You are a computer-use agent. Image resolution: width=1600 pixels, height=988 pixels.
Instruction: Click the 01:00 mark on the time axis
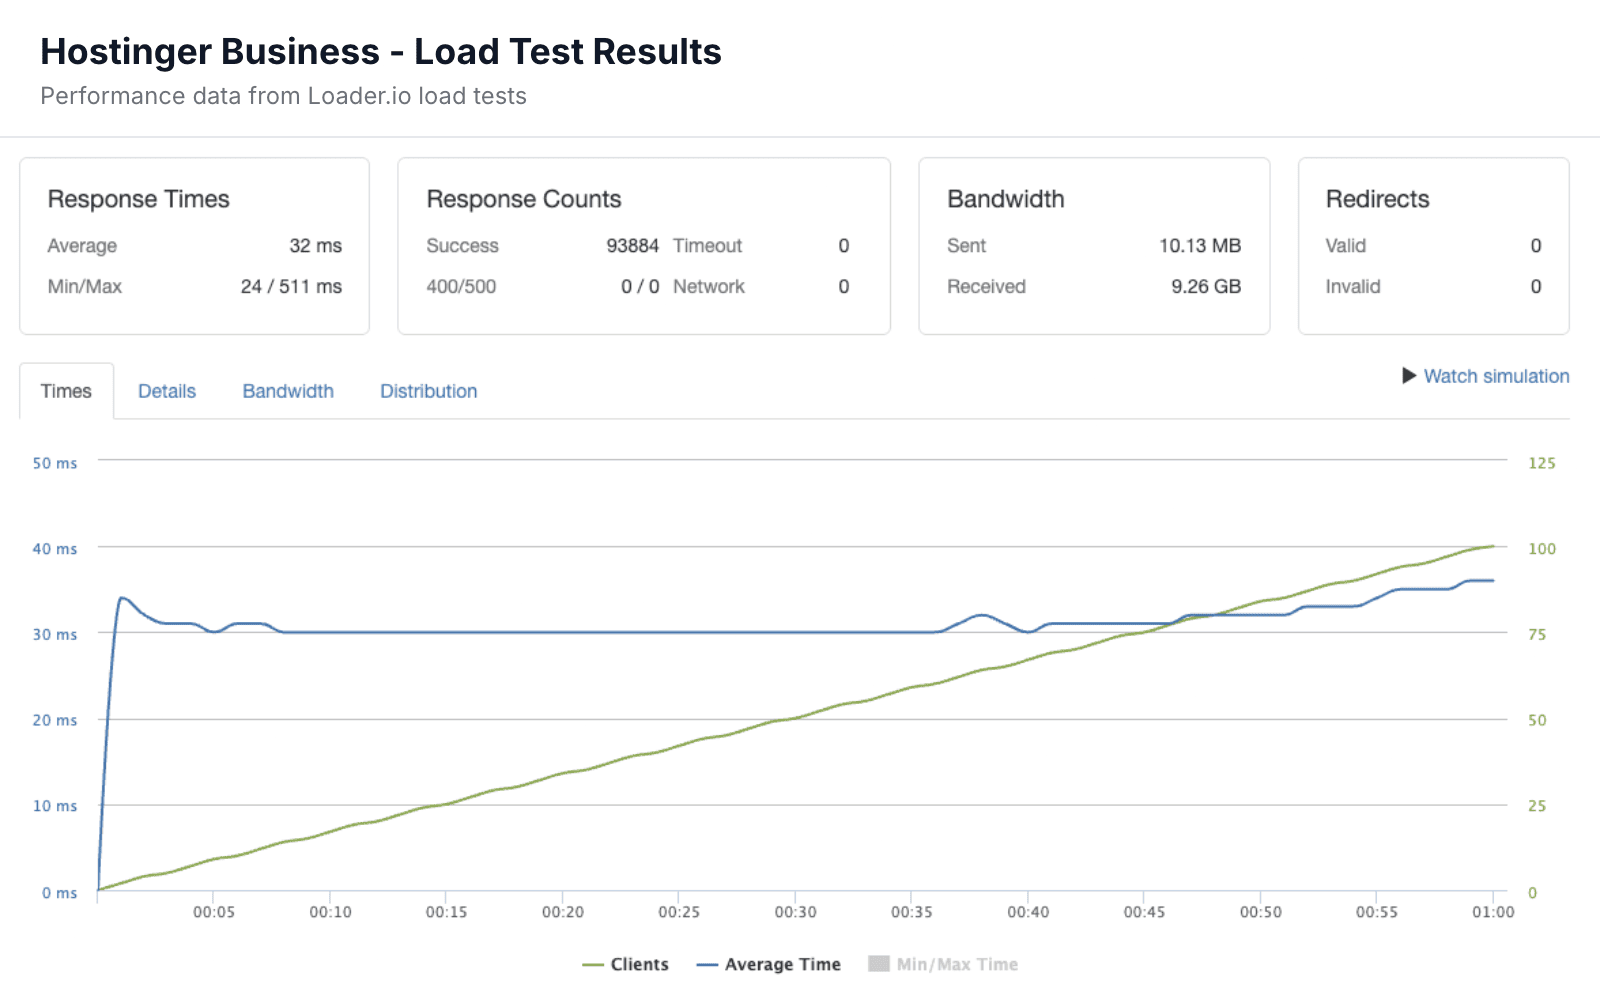[x=1493, y=911]
